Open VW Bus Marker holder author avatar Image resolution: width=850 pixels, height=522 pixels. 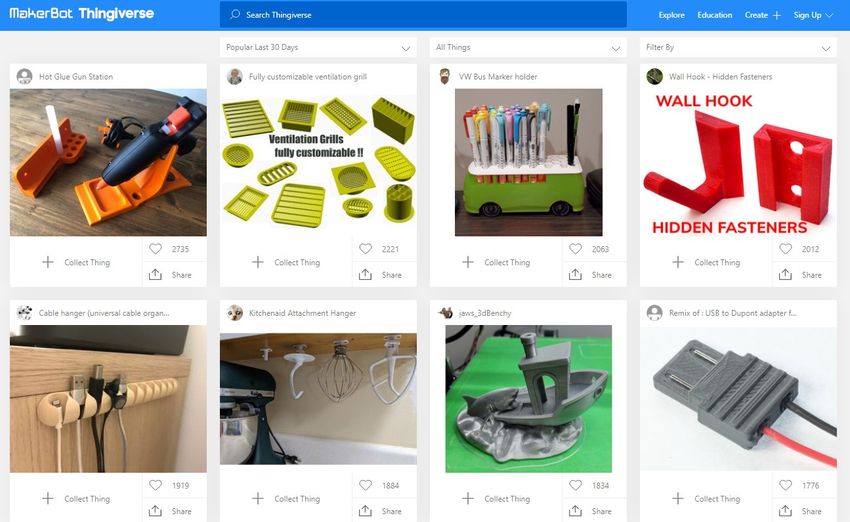[x=445, y=76]
